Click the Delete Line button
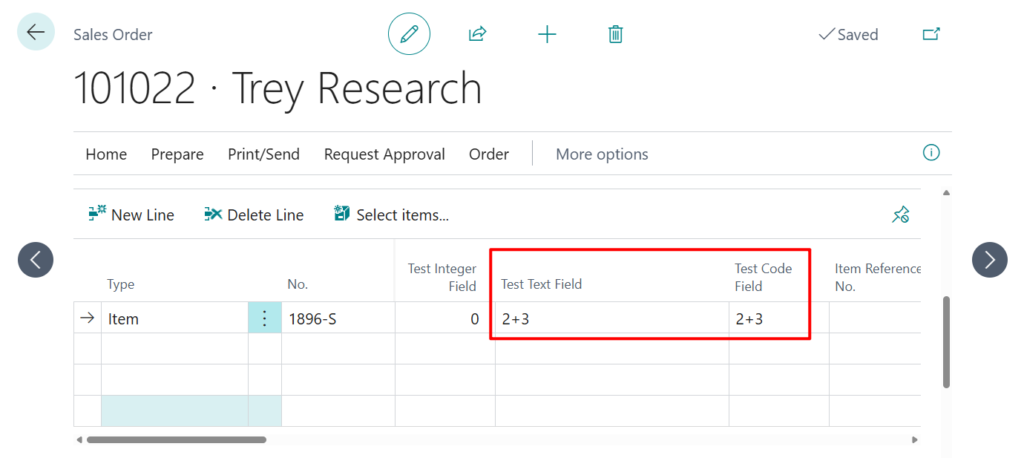The width and height of the screenshot is (1024, 458). point(254,215)
